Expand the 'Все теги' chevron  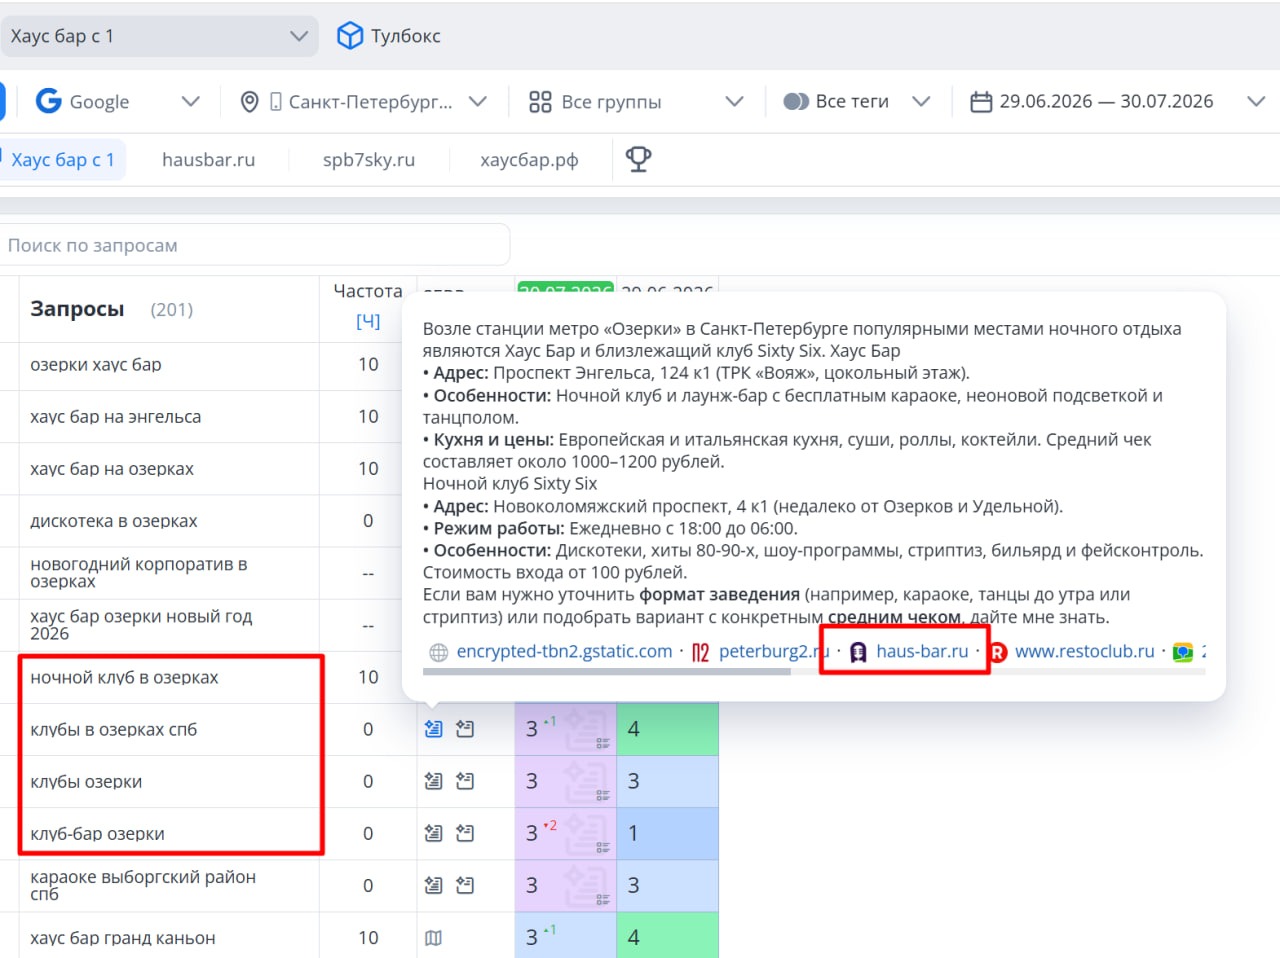921,102
